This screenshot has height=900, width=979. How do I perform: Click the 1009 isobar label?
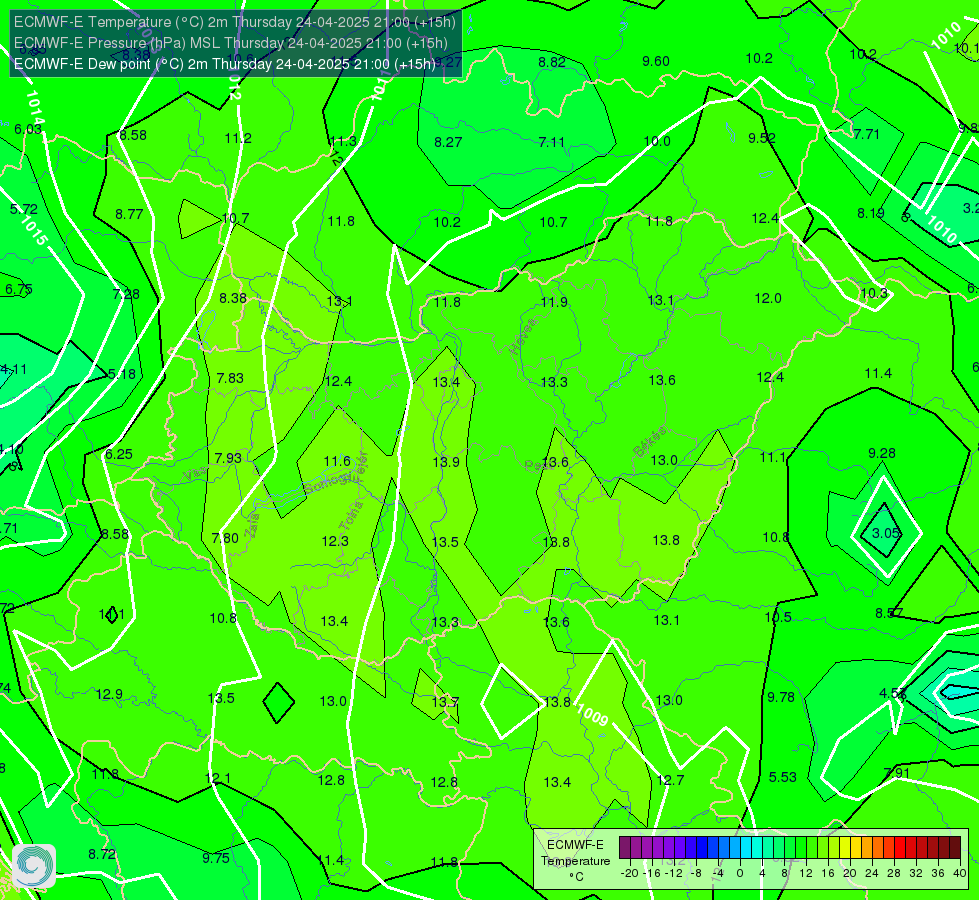point(593,715)
